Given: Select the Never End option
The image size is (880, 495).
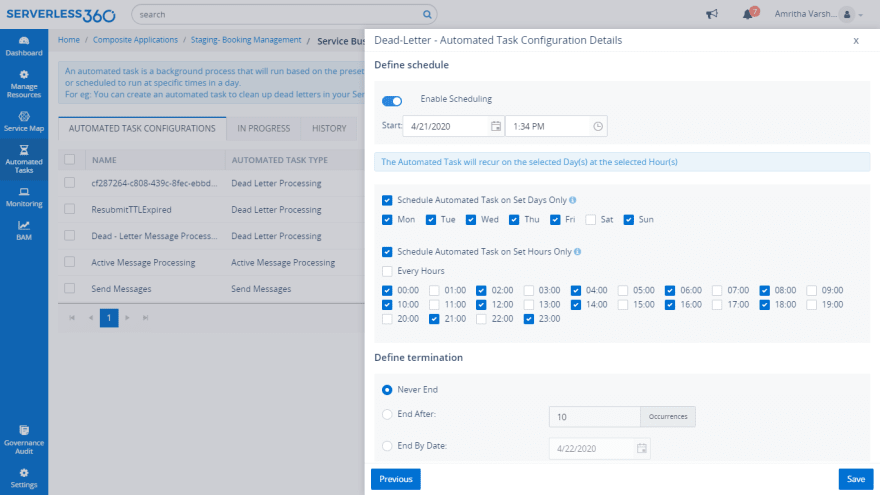Looking at the screenshot, I should point(387,389).
